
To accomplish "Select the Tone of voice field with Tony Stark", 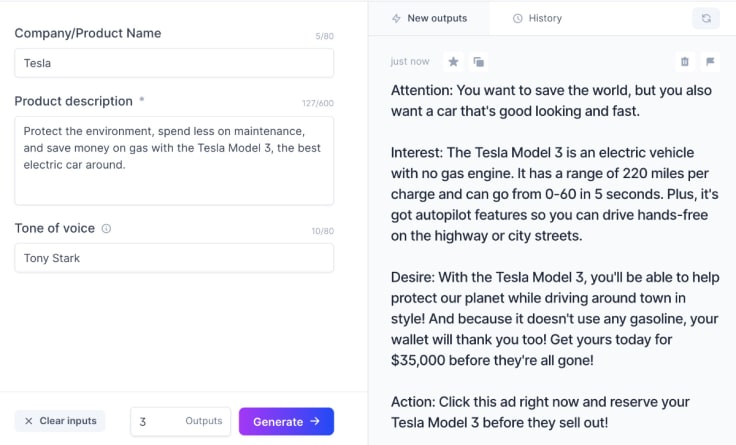I will coord(174,258).
